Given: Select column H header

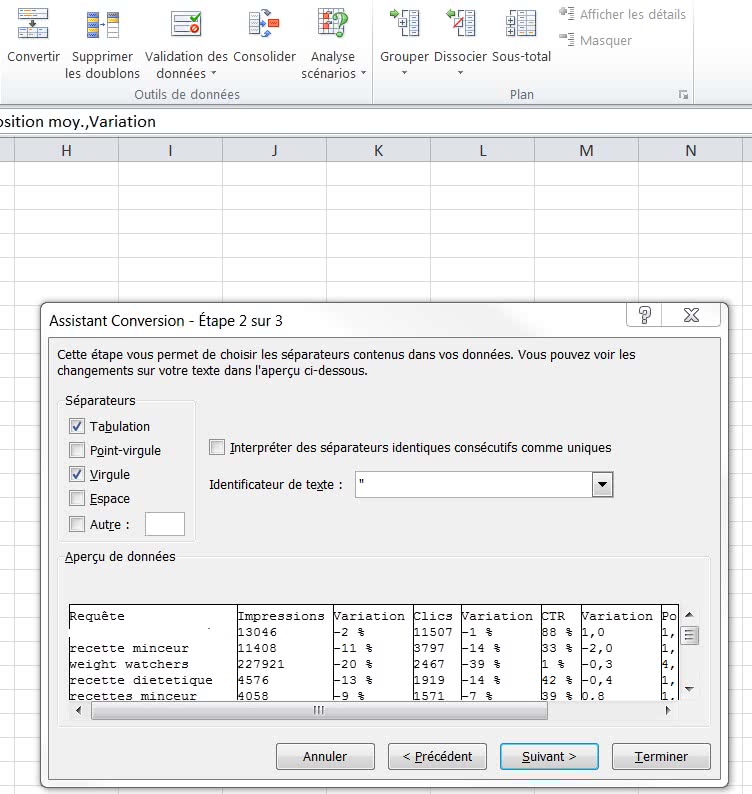Looking at the screenshot, I should (x=66, y=150).
